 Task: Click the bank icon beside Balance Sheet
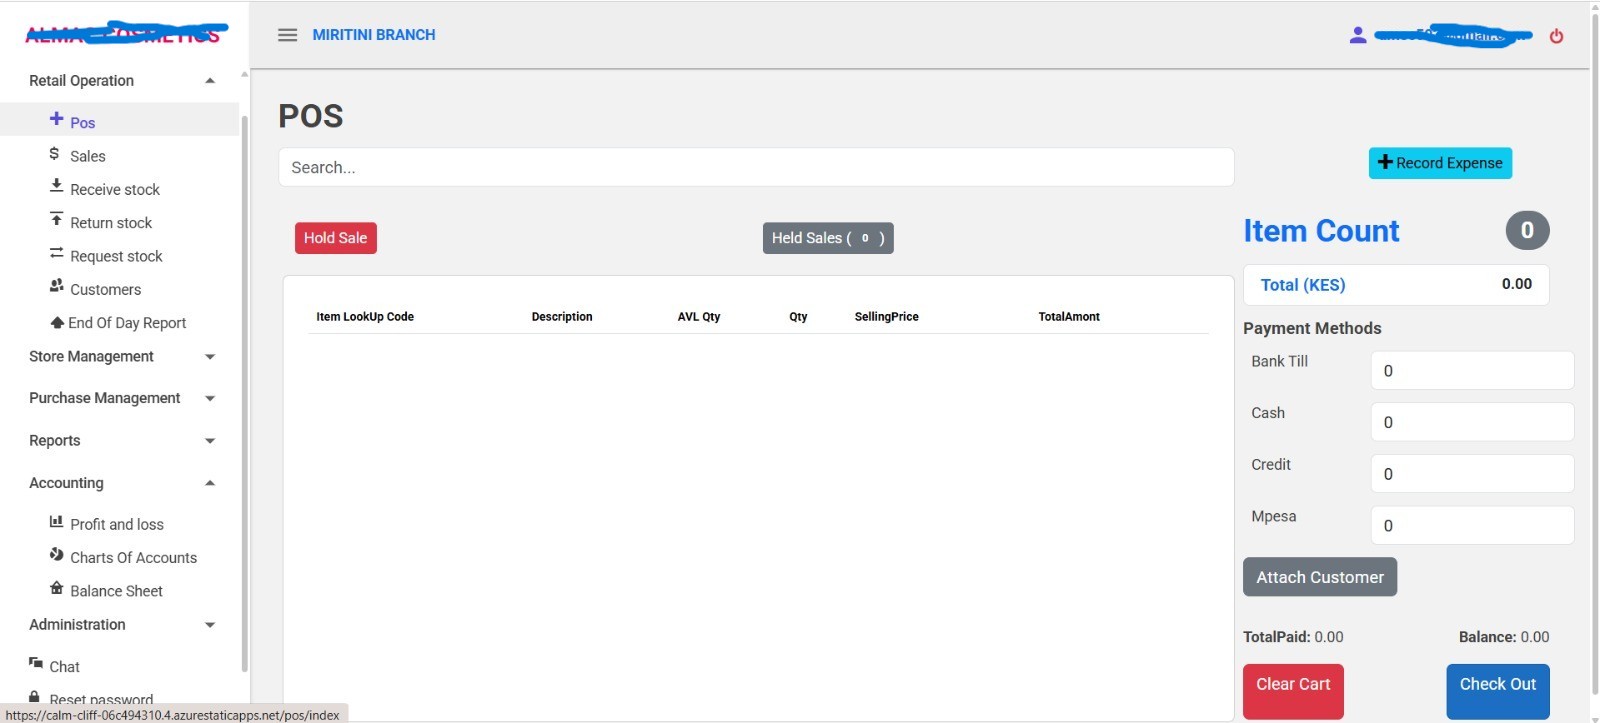(x=56, y=588)
